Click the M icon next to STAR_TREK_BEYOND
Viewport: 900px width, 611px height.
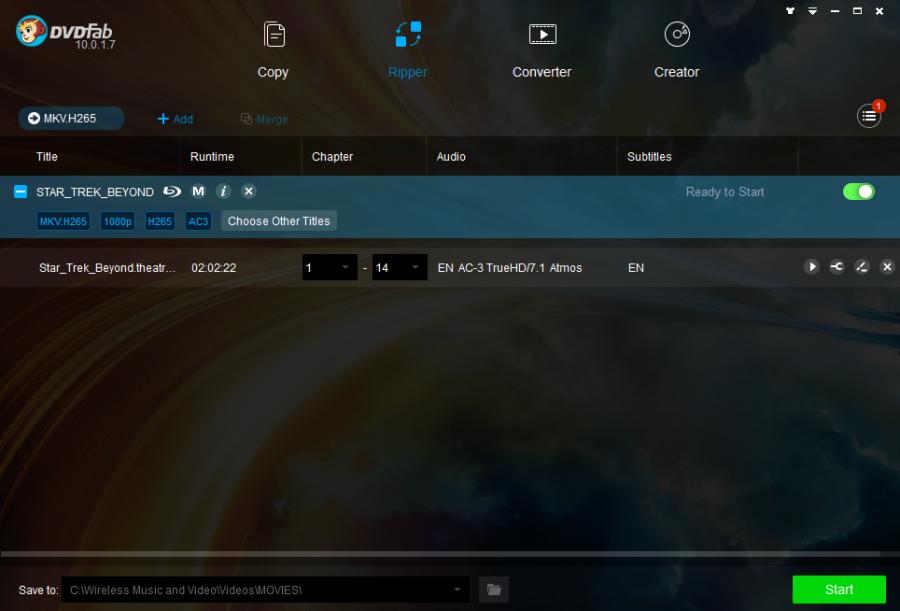point(198,191)
